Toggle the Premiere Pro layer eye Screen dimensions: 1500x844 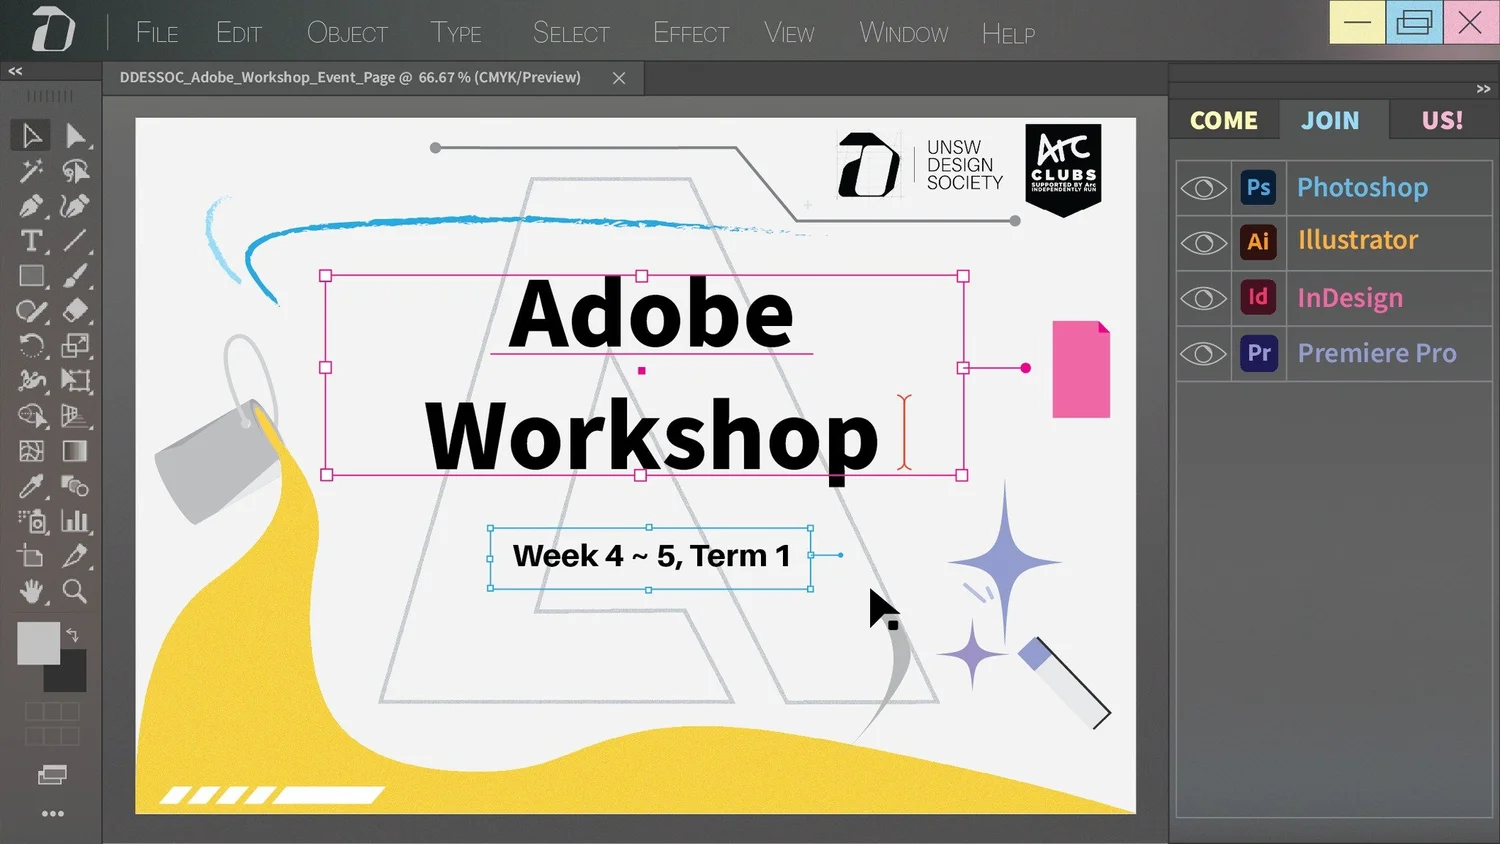pos(1203,353)
